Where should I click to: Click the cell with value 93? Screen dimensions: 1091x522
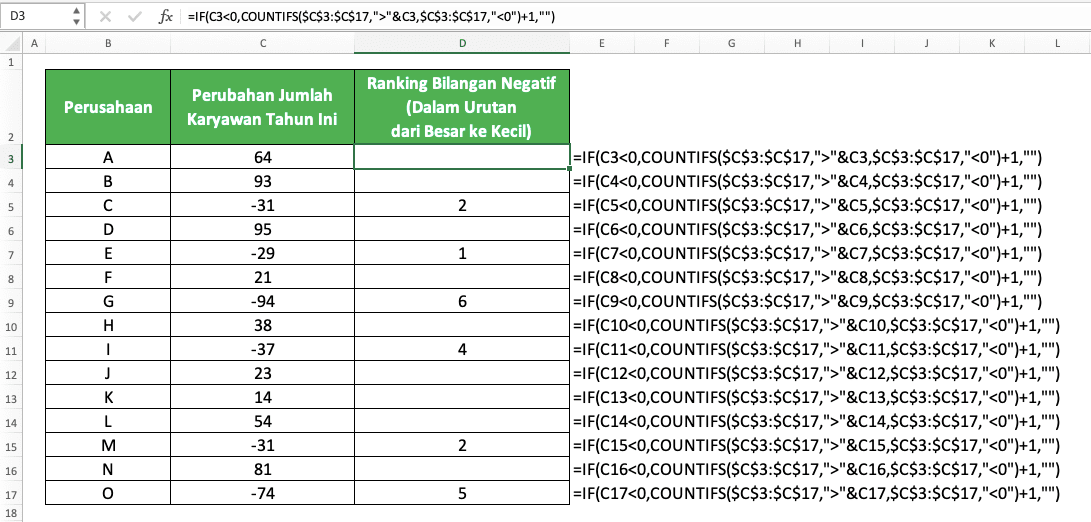(x=262, y=182)
